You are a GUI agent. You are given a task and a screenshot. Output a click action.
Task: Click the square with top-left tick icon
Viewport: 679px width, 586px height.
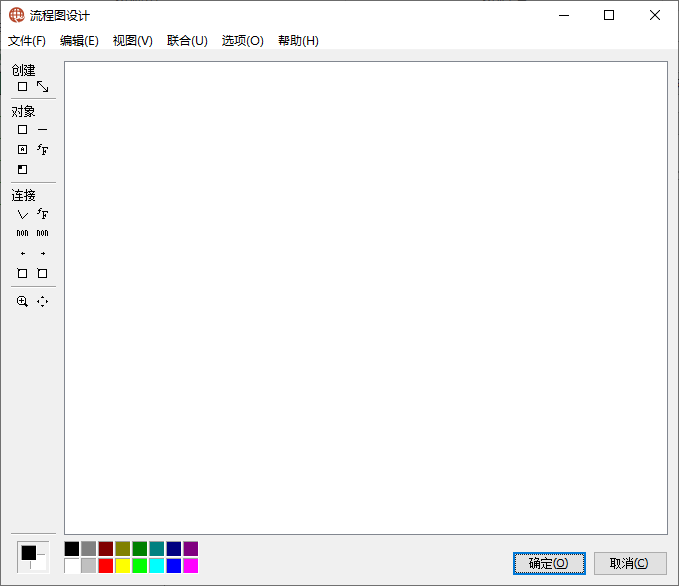pyautogui.click(x=22, y=273)
